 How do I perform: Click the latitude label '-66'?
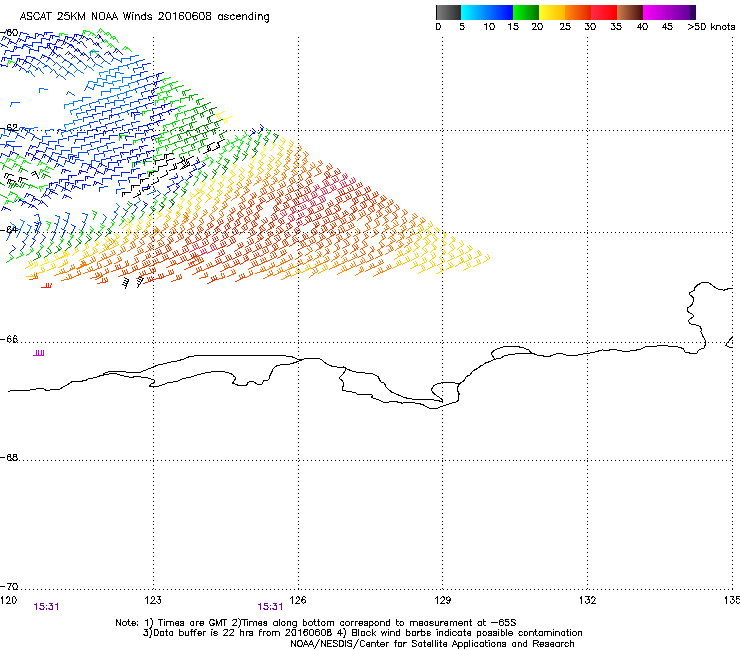pos(9,339)
